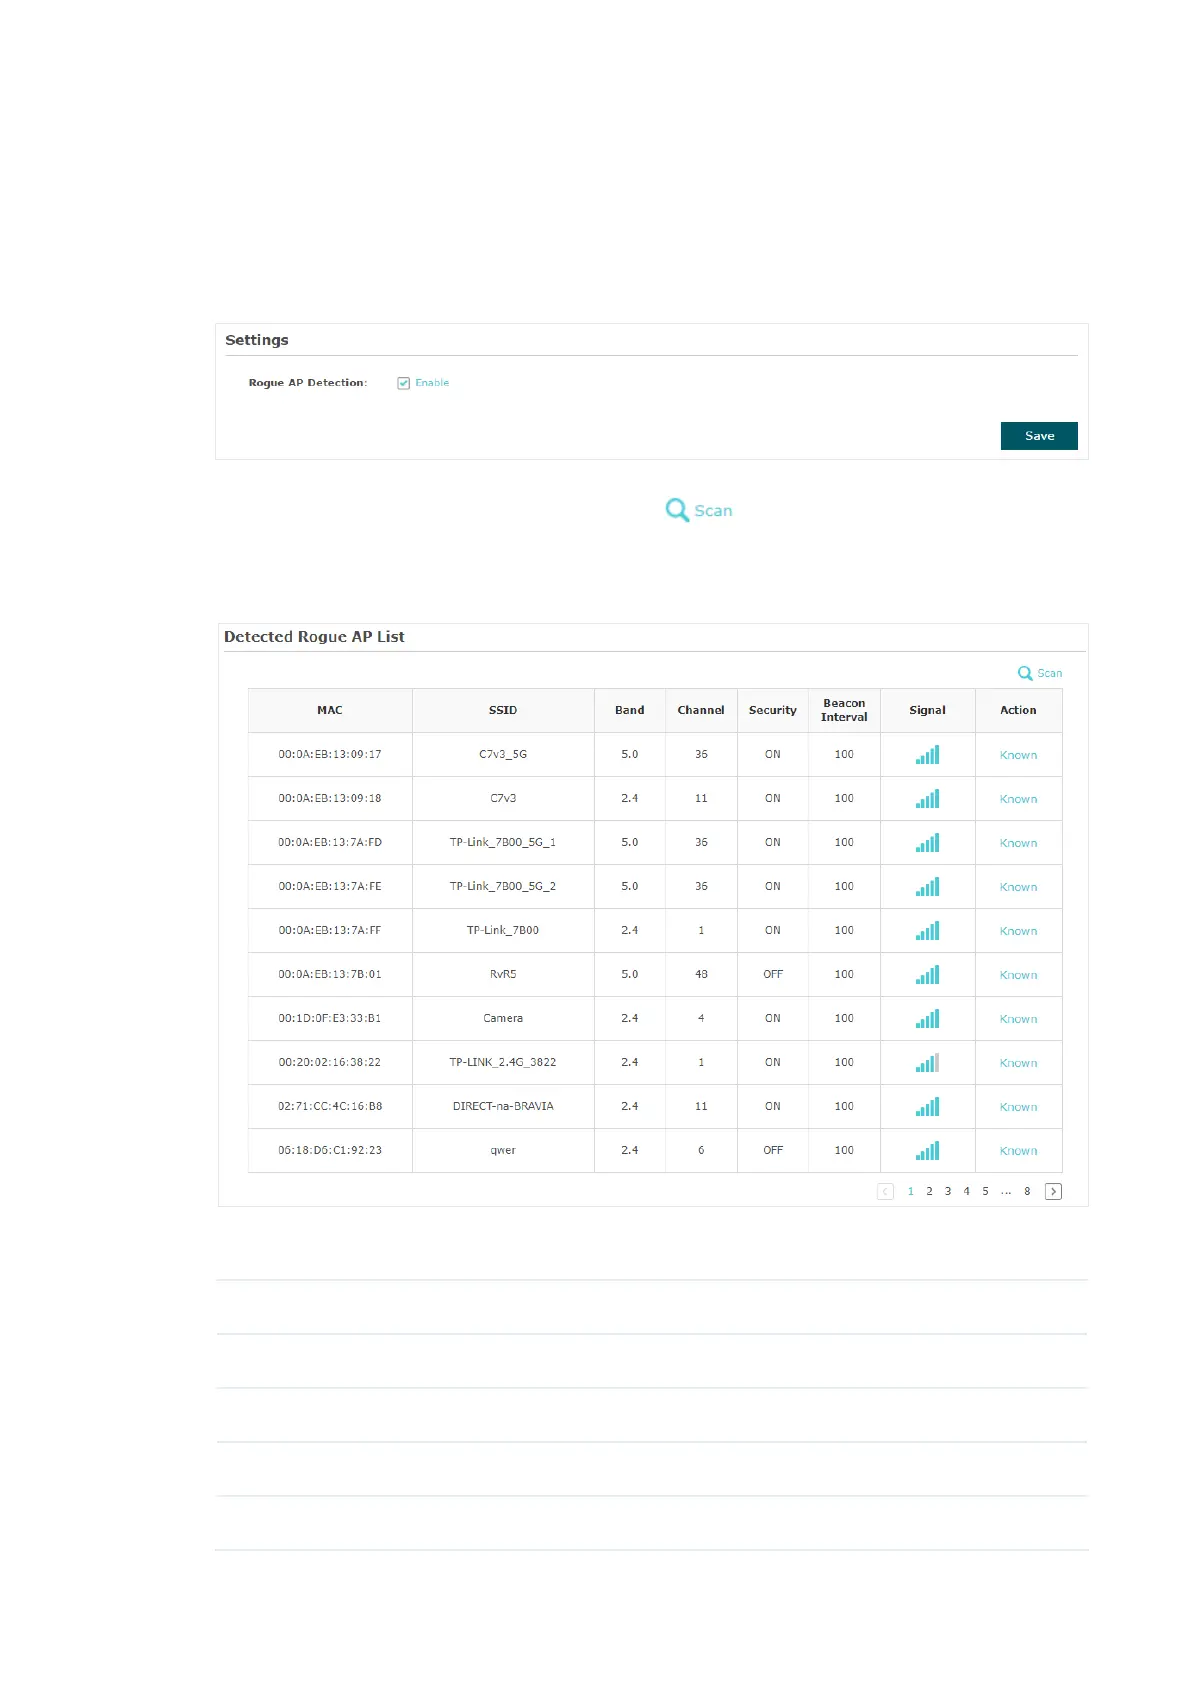Click signal strength icon for C7v3 row
The height and width of the screenshot is (1684, 1191).
click(927, 799)
